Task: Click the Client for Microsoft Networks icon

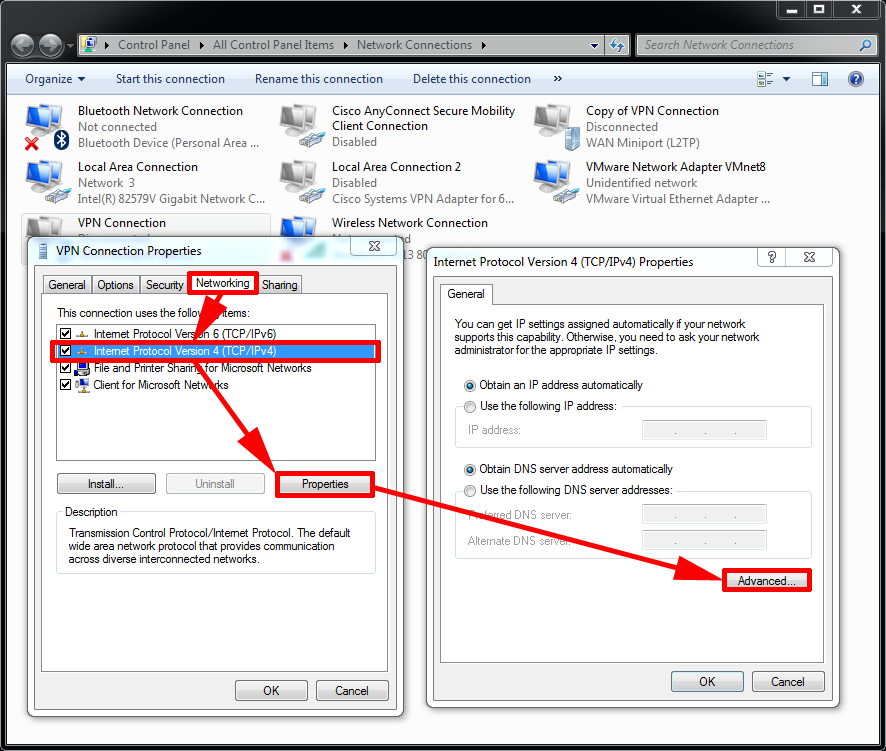Action: point(82,385)
